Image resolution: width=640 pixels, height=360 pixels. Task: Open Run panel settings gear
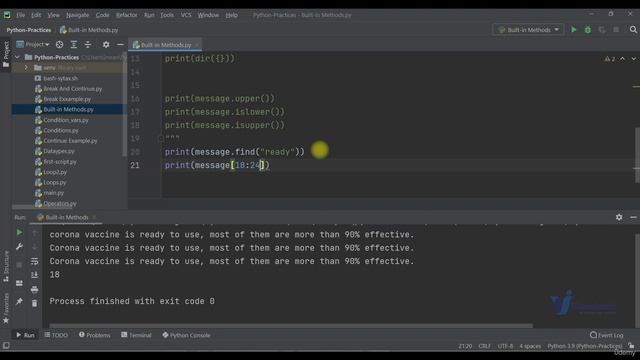tap(619, 217)
